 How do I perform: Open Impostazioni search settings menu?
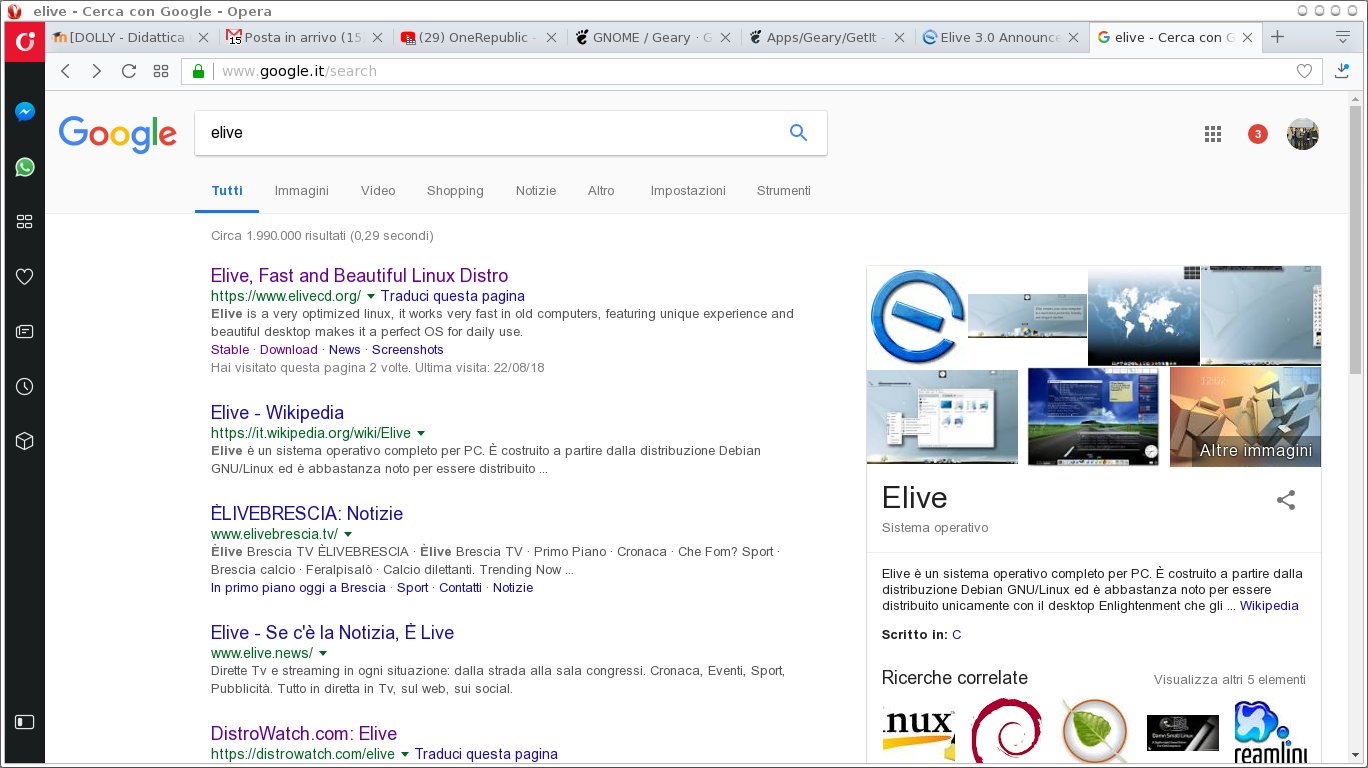coord(688,190)
